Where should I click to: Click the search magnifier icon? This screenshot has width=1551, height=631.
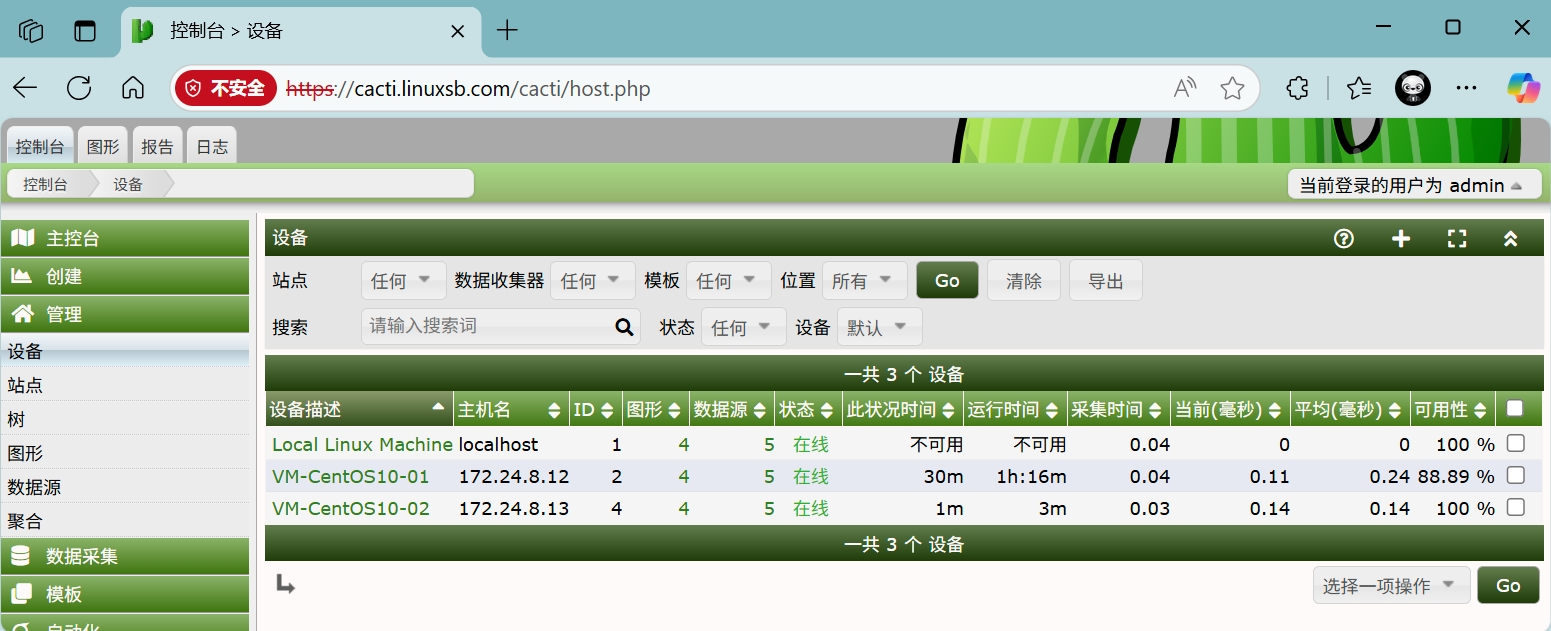(624, 326)
